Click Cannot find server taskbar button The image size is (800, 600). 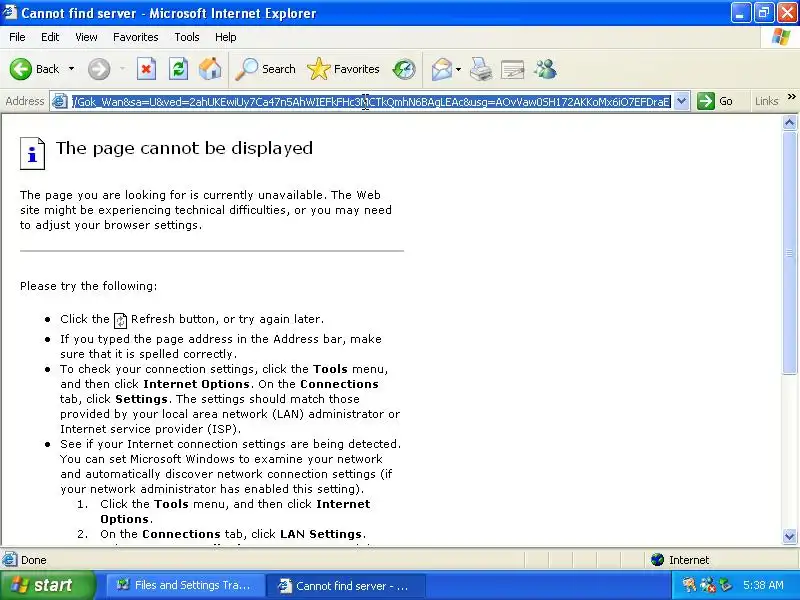pos(345,586)
